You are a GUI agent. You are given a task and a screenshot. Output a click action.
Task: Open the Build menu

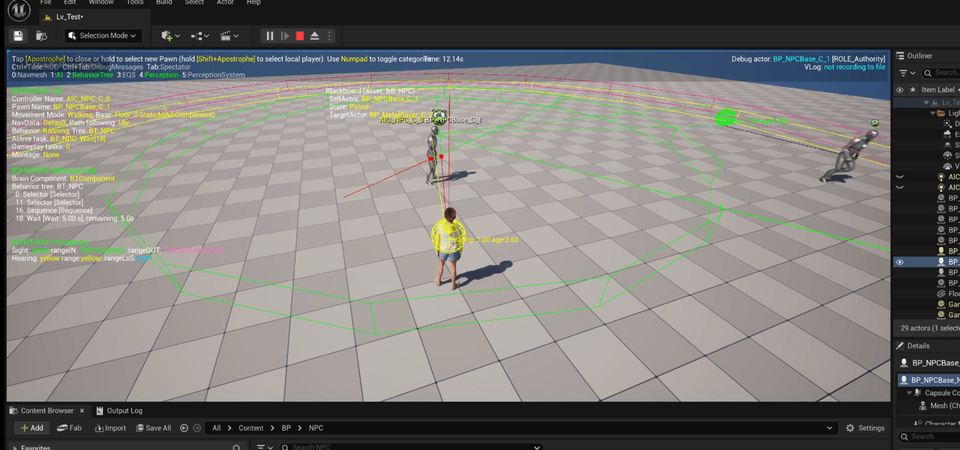(x=164, y=2)
